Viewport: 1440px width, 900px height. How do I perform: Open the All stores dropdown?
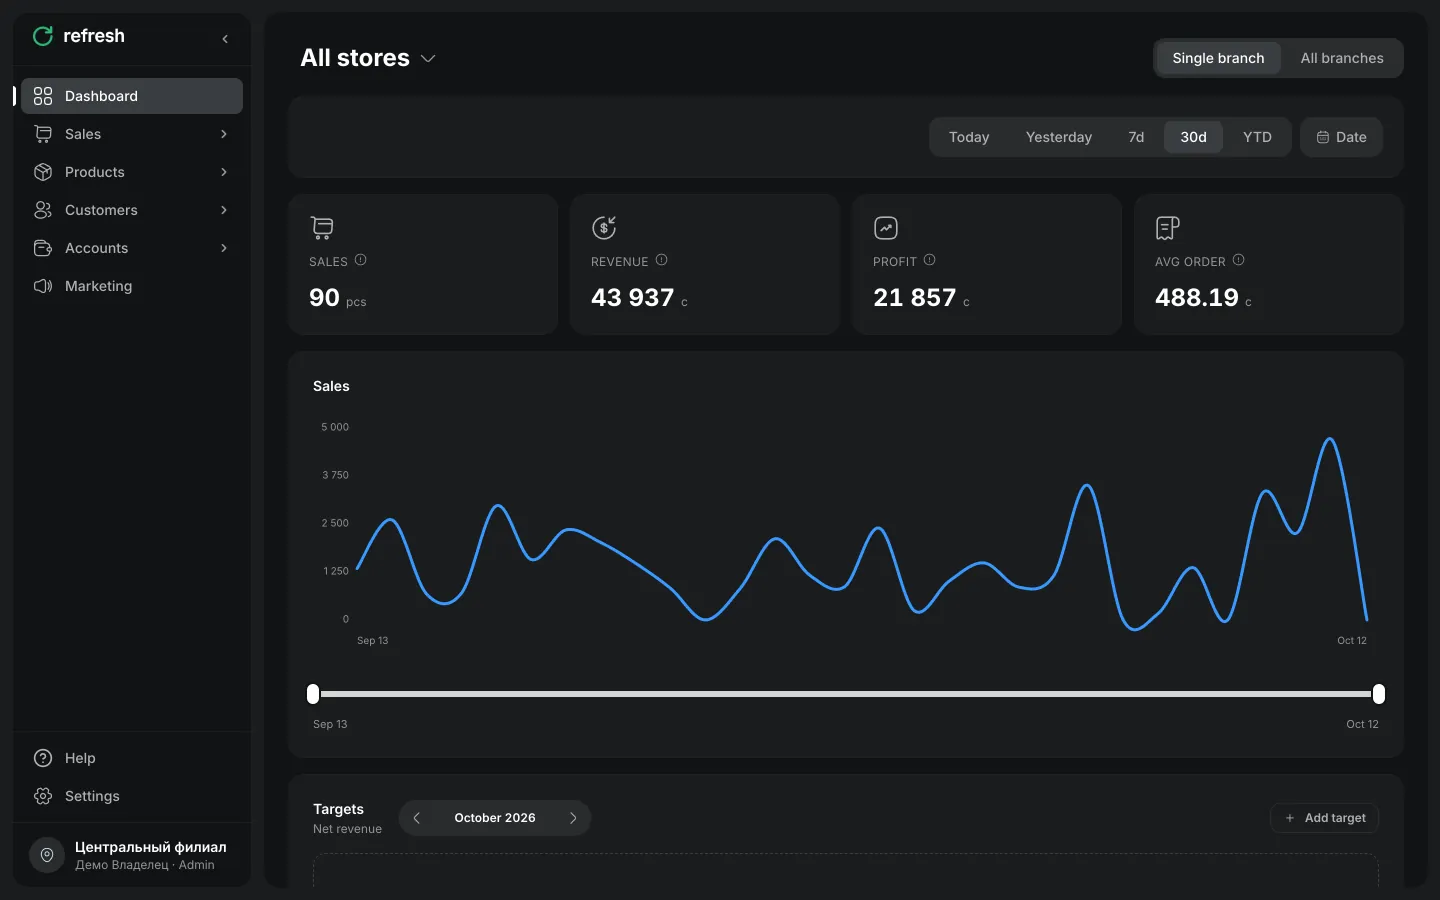coord(368,58)
